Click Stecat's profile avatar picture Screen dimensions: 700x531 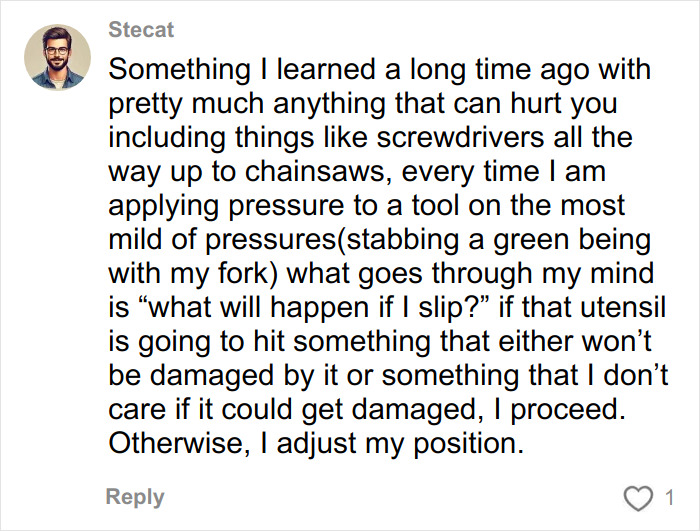point(51,57)
